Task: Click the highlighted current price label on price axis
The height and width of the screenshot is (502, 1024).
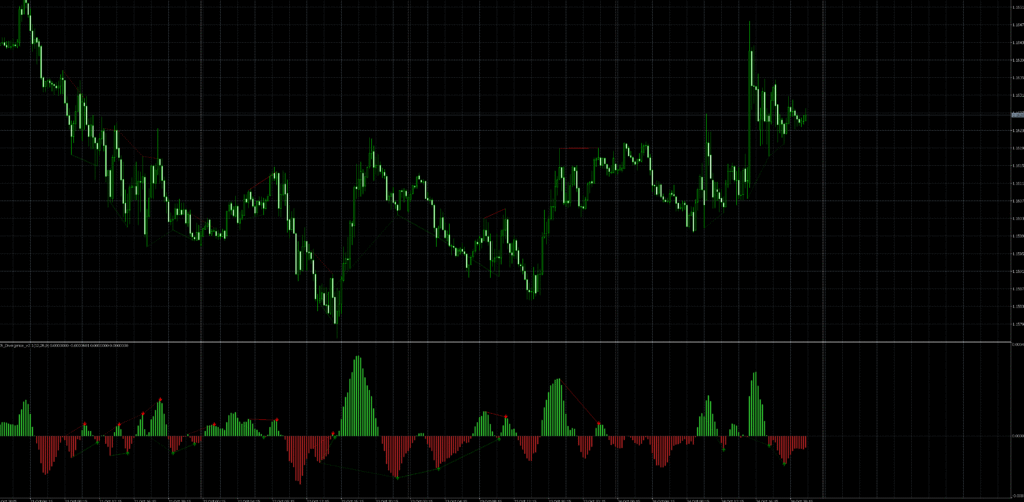Action: [x=1017, y=115]
